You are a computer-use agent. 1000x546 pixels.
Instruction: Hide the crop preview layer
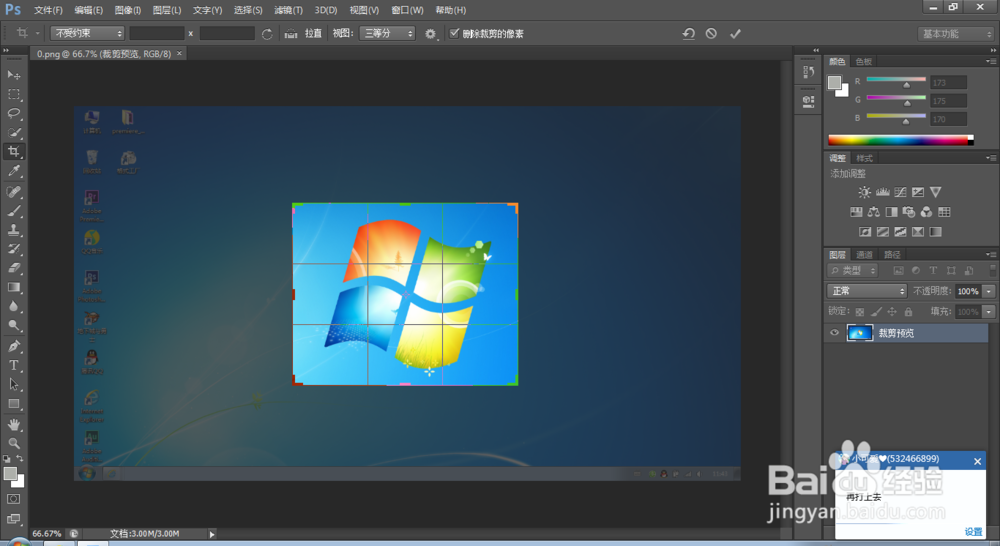point(834,333)
